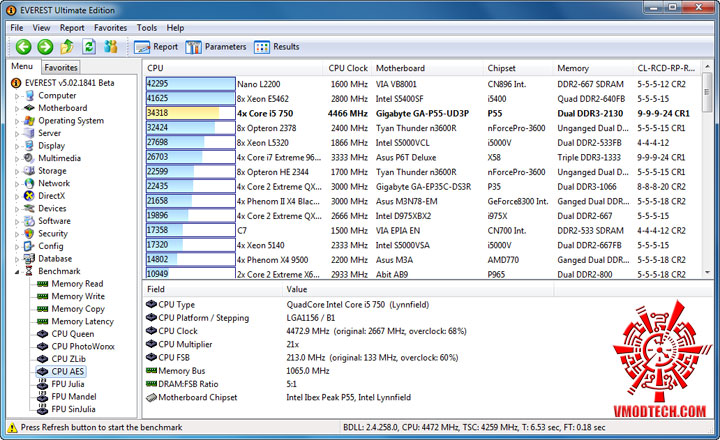Select the Benchmark hourglass icon
720x440 pixels.
coord(29,271)
